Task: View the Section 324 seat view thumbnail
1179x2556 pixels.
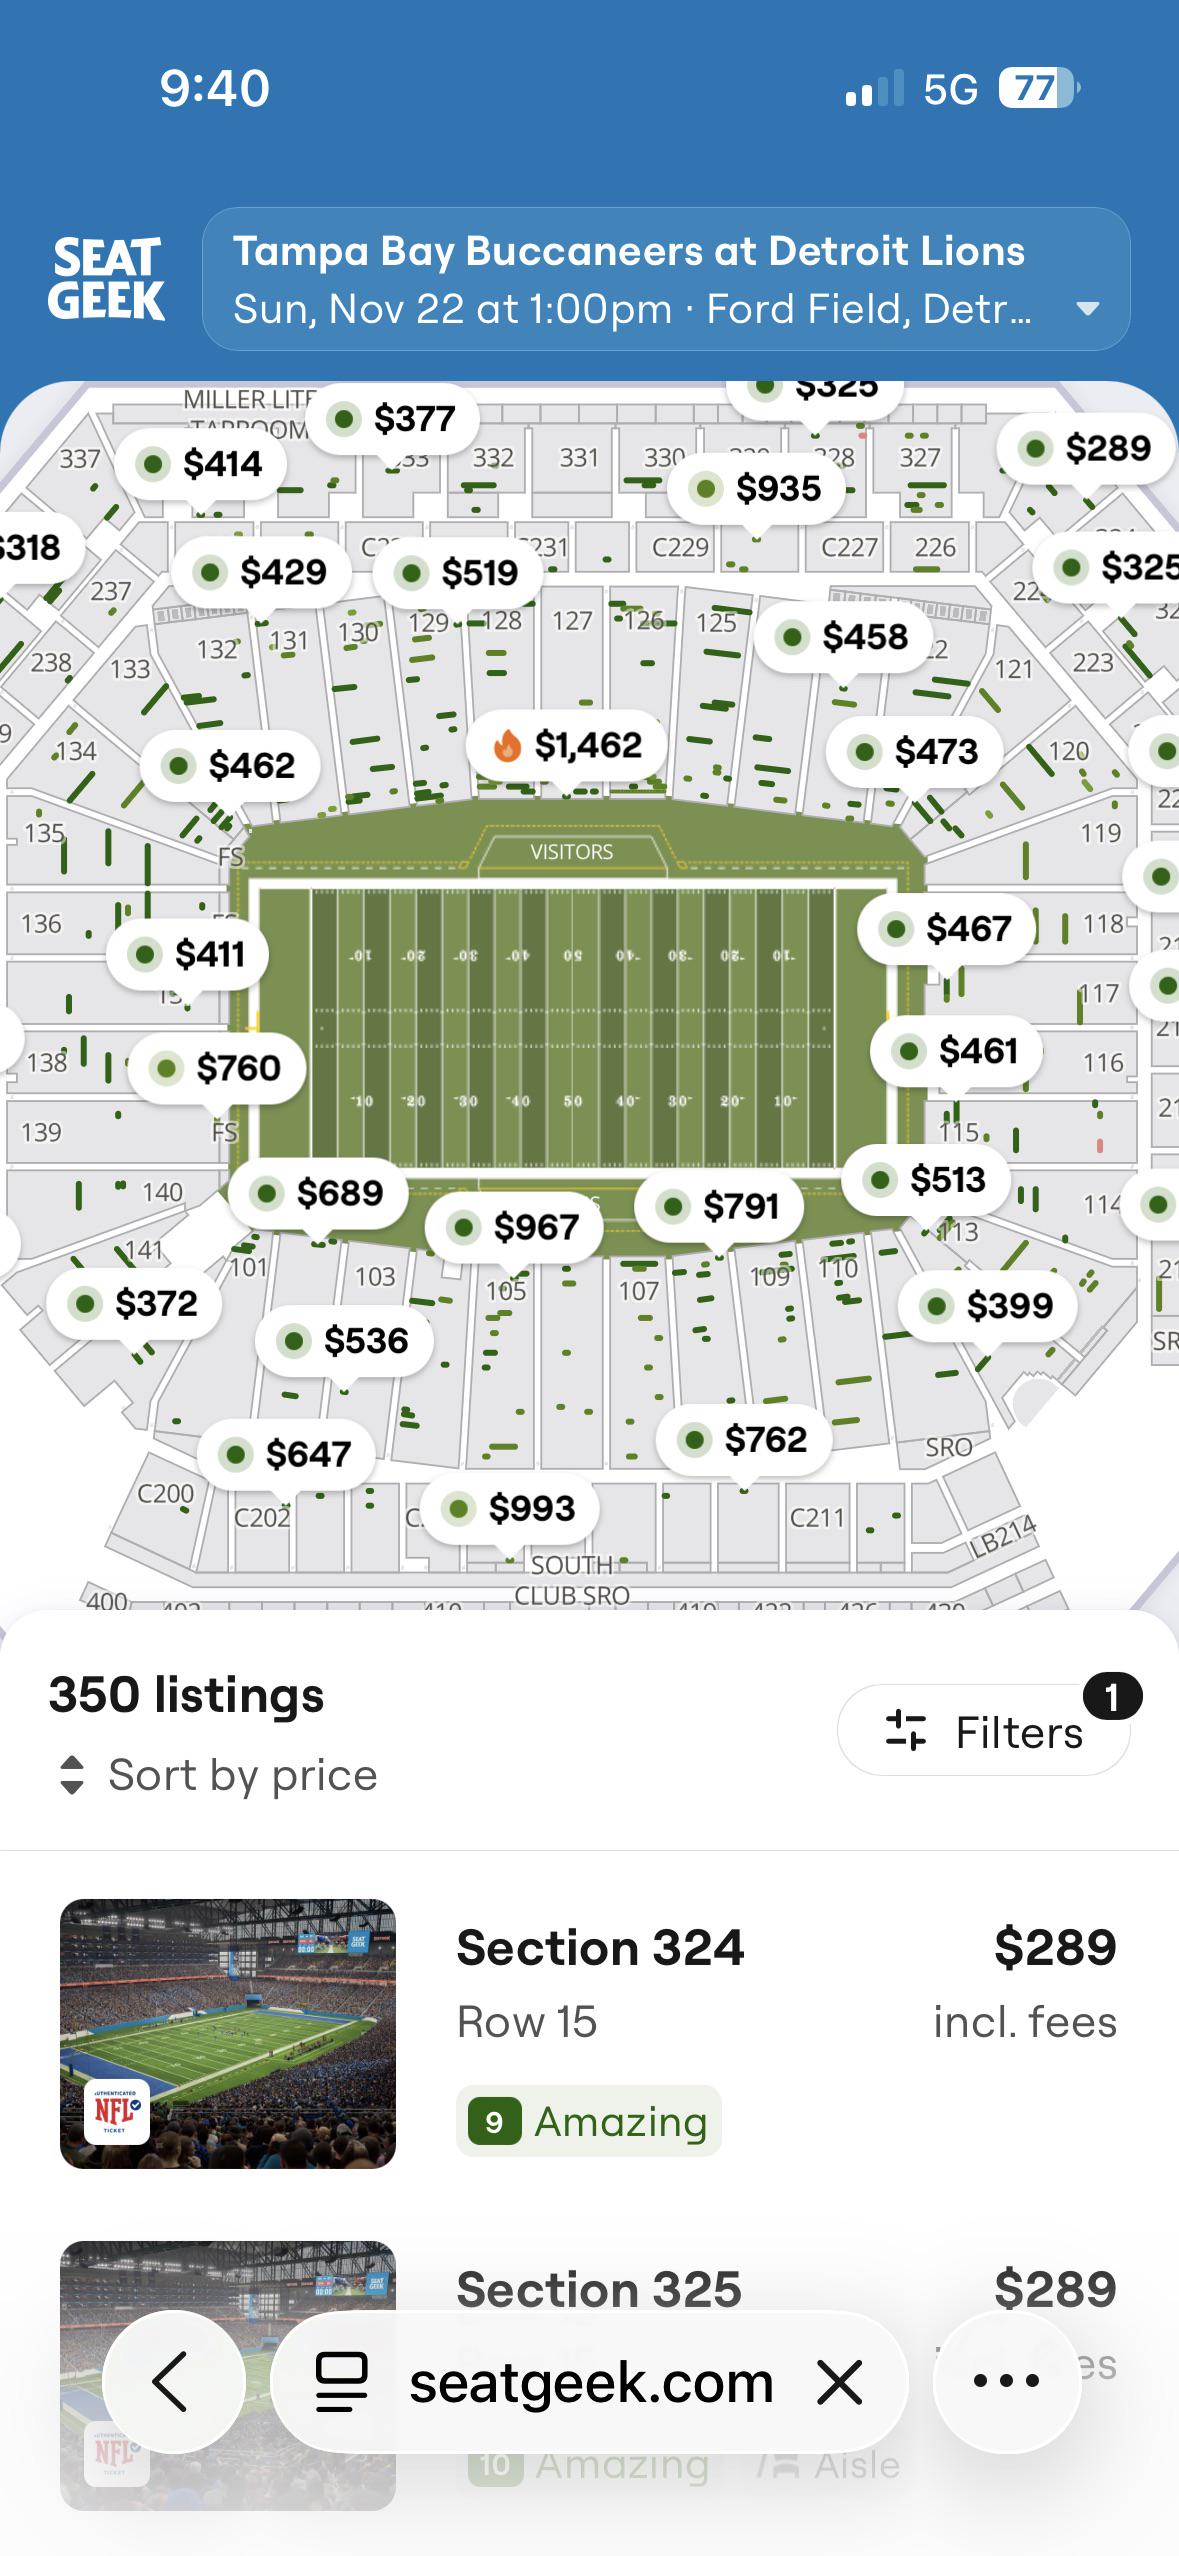Action: (x=228, y=2033)
